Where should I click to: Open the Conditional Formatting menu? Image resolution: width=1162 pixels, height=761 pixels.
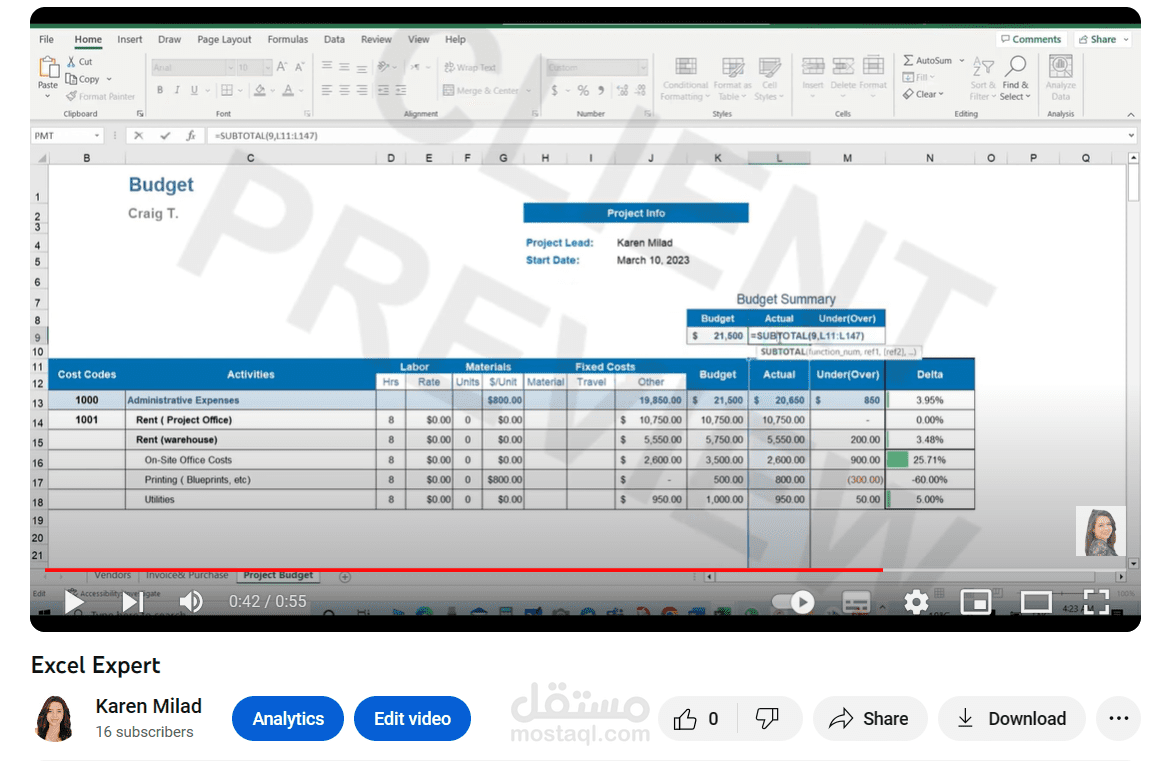coord(685,79)
